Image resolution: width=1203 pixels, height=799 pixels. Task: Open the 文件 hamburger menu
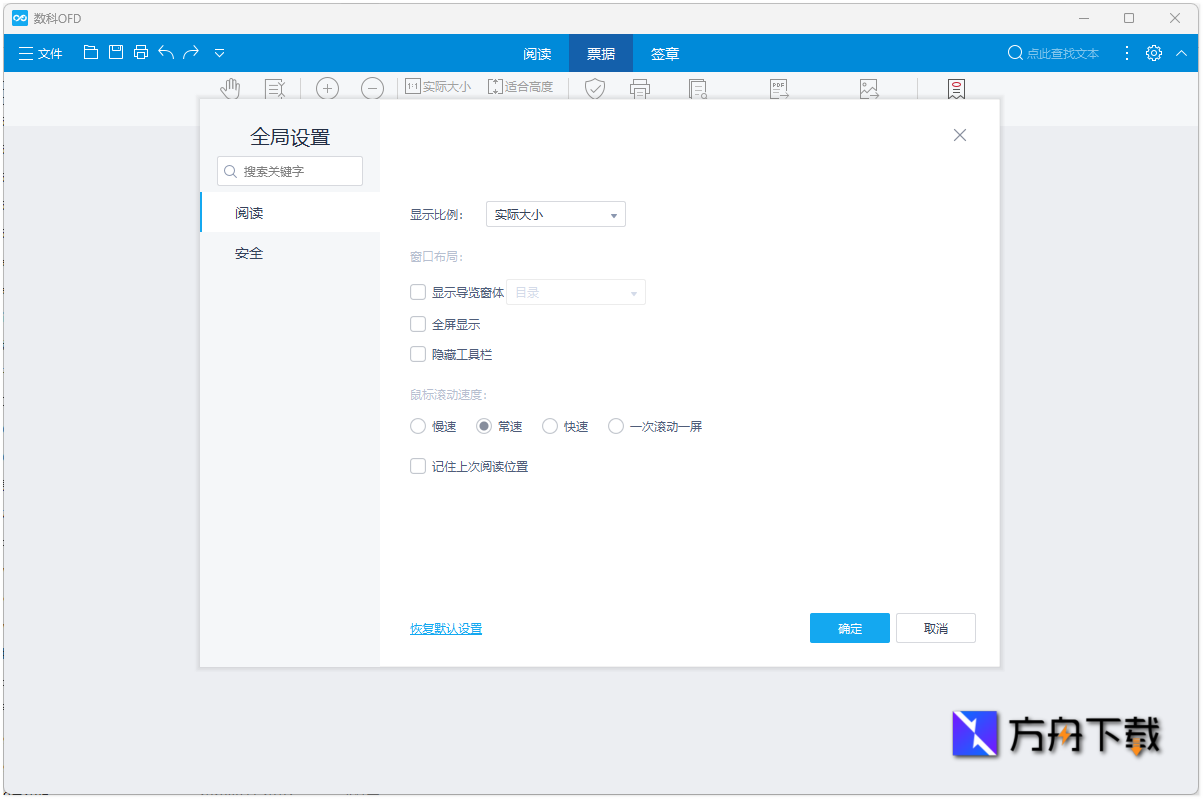point(40,53)
